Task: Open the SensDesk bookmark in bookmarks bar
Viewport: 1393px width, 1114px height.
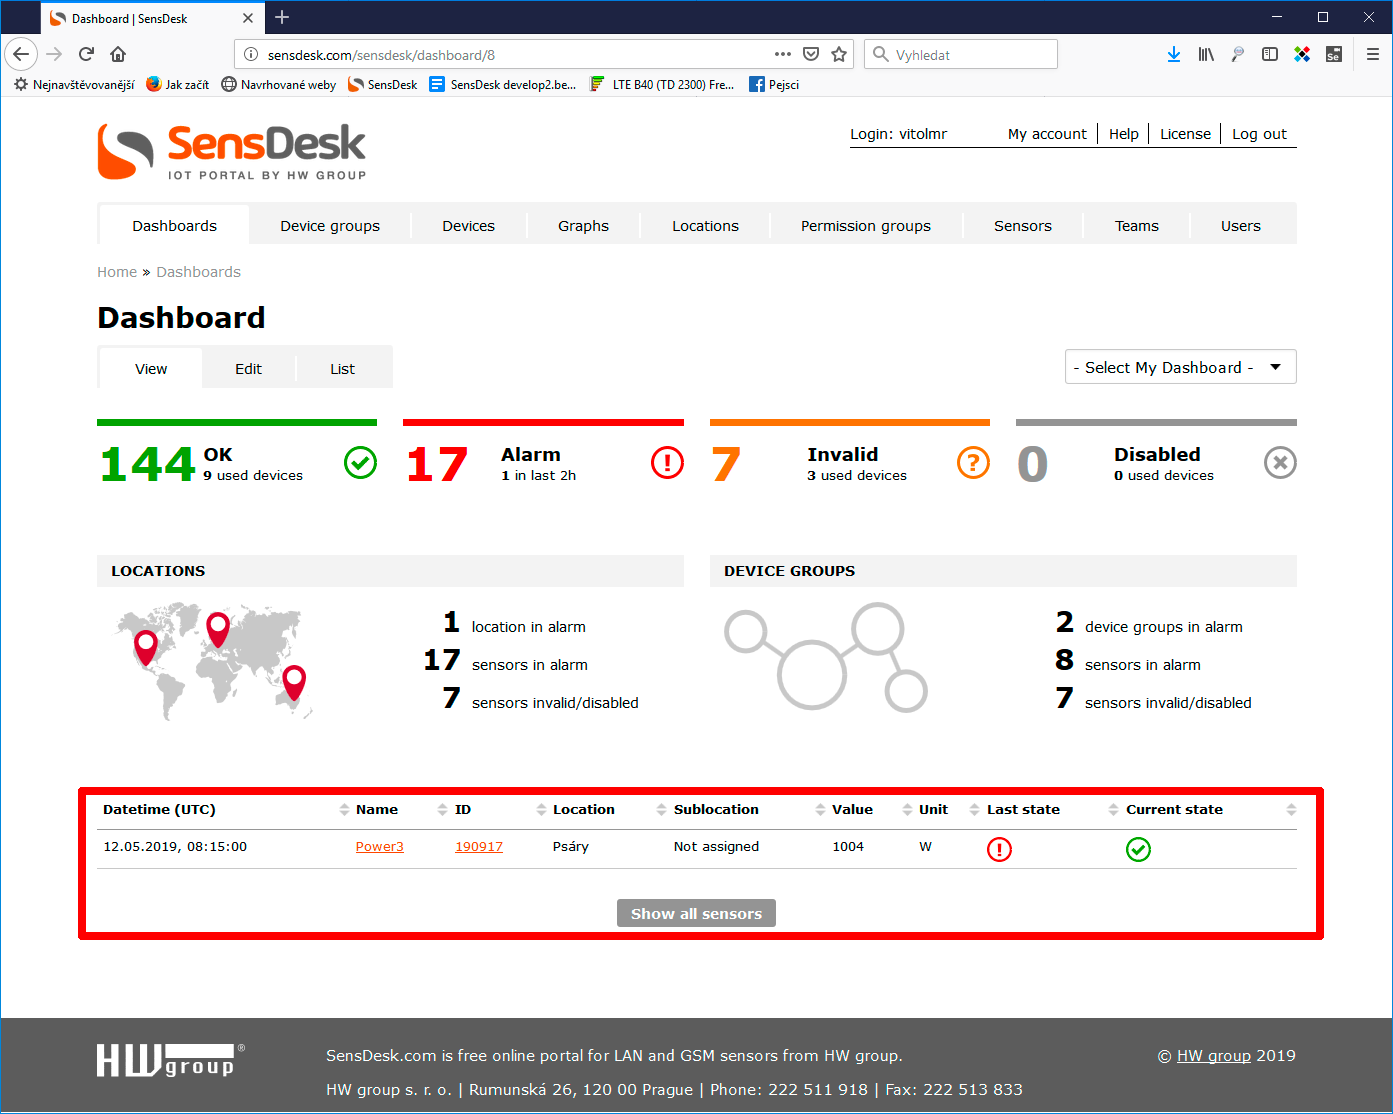Action: point(382,84)
